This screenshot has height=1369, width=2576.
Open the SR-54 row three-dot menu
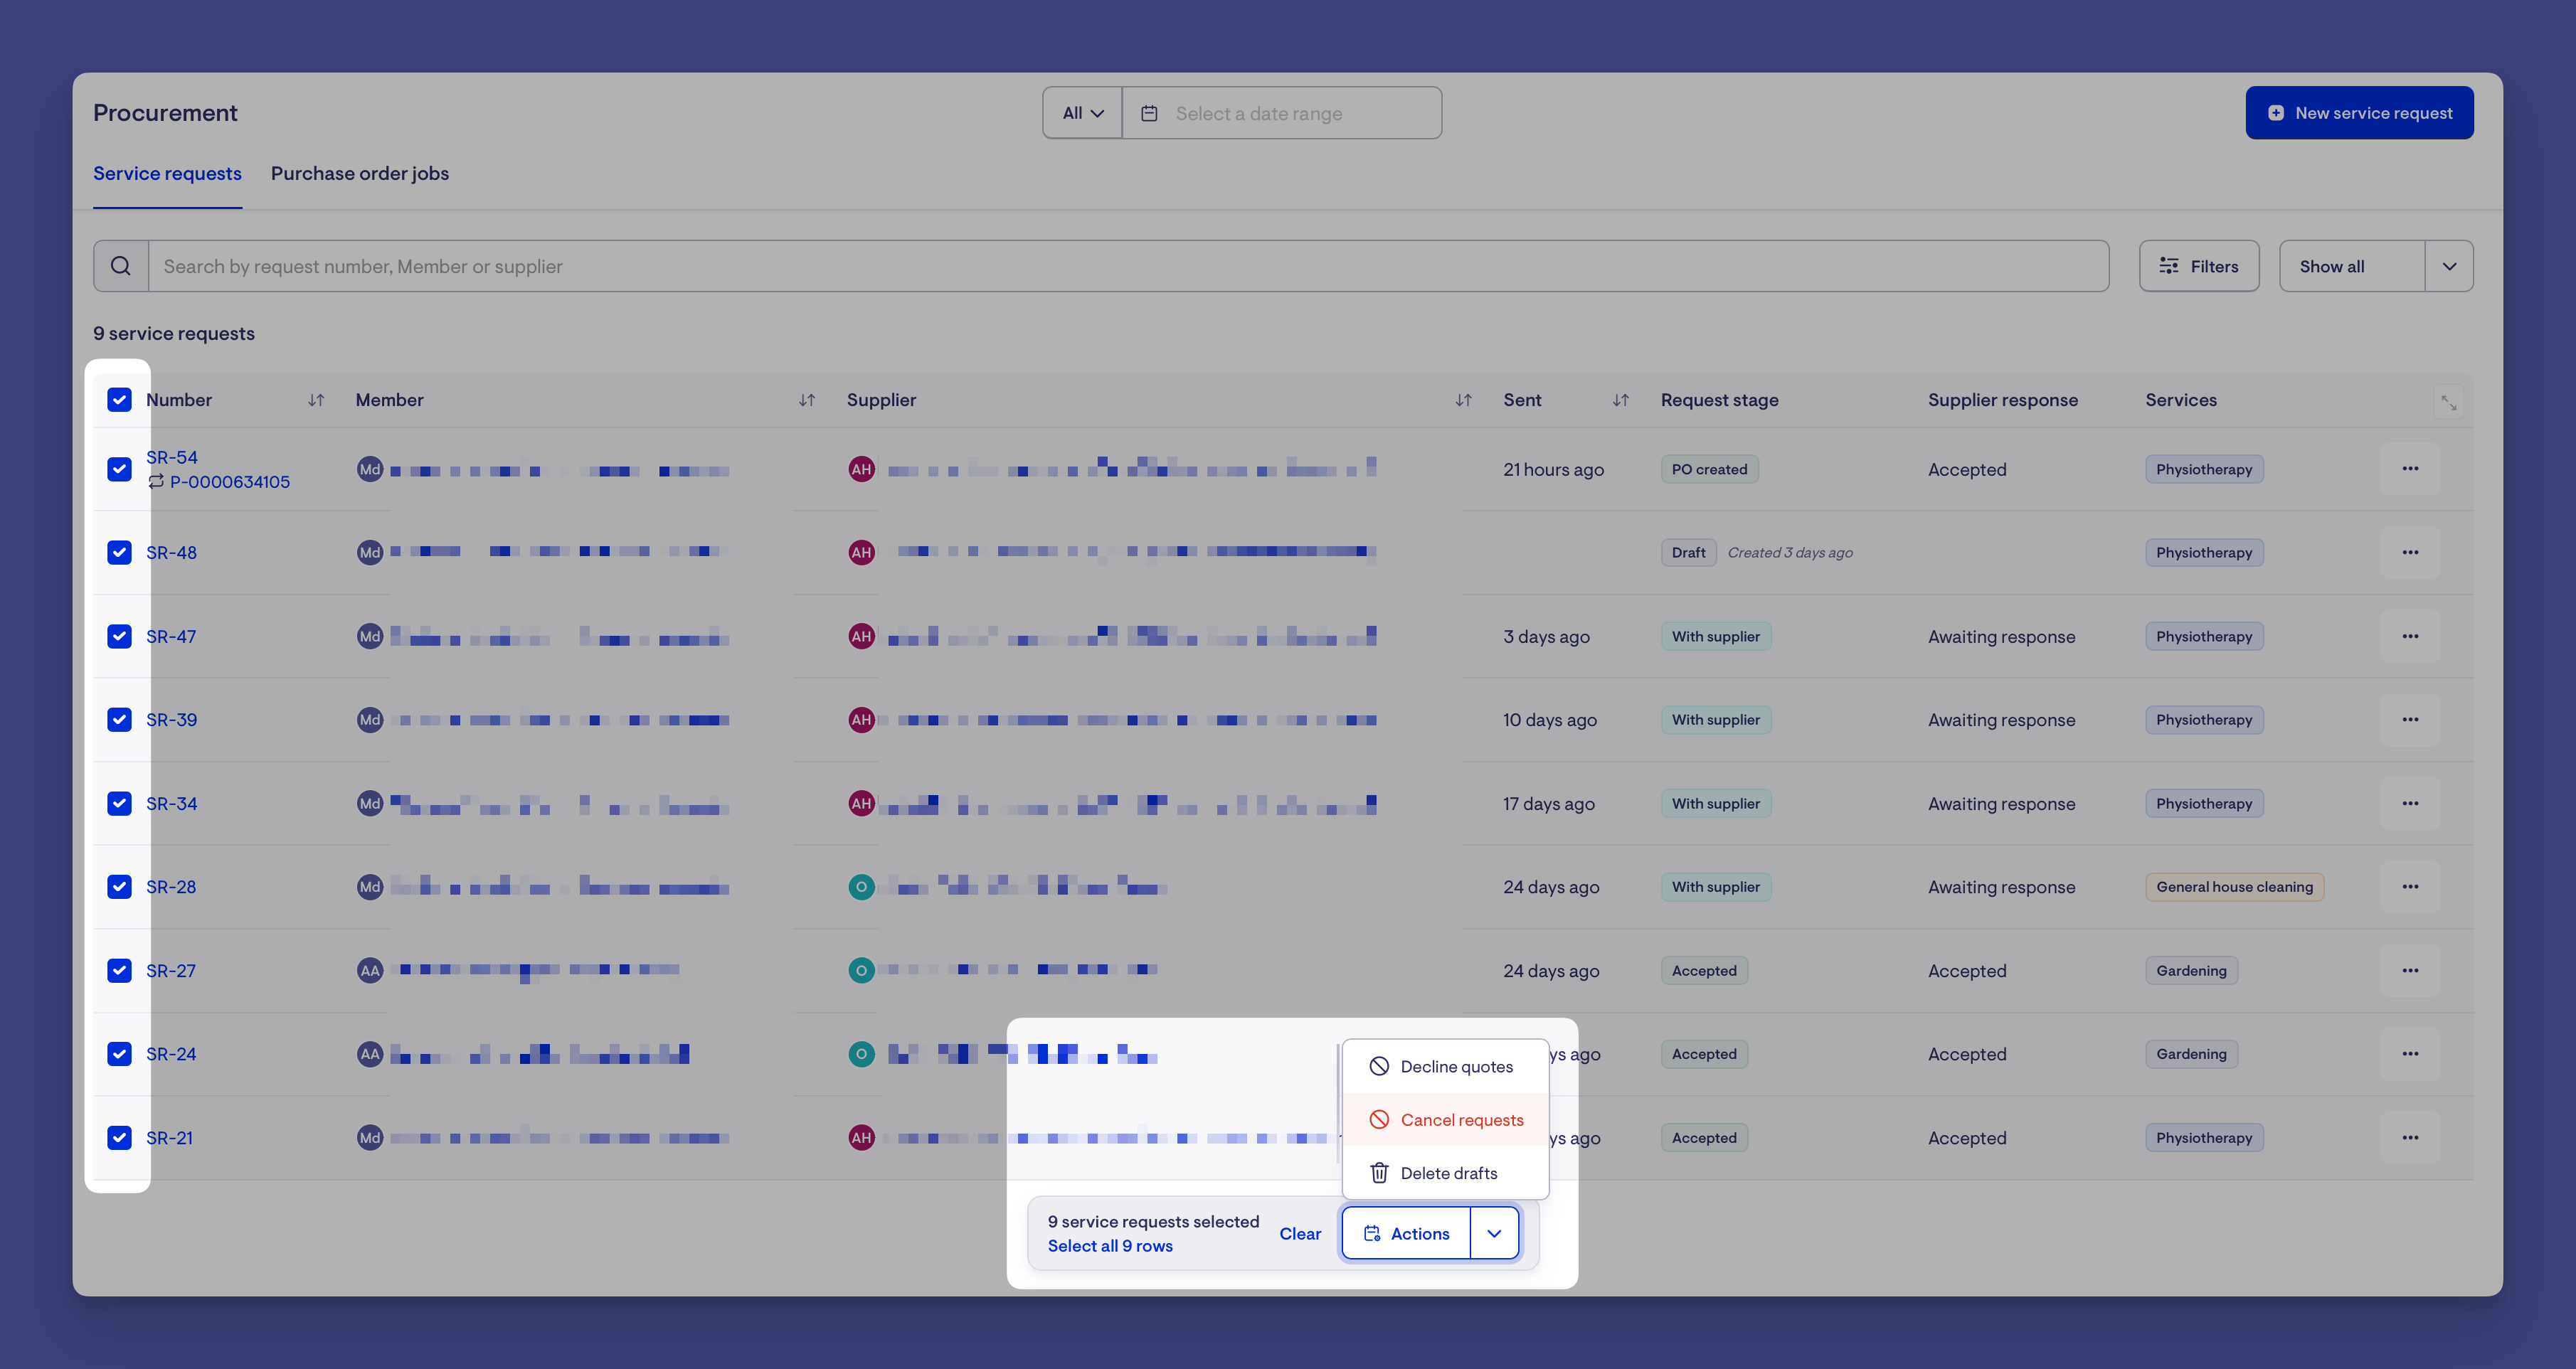2410,469
